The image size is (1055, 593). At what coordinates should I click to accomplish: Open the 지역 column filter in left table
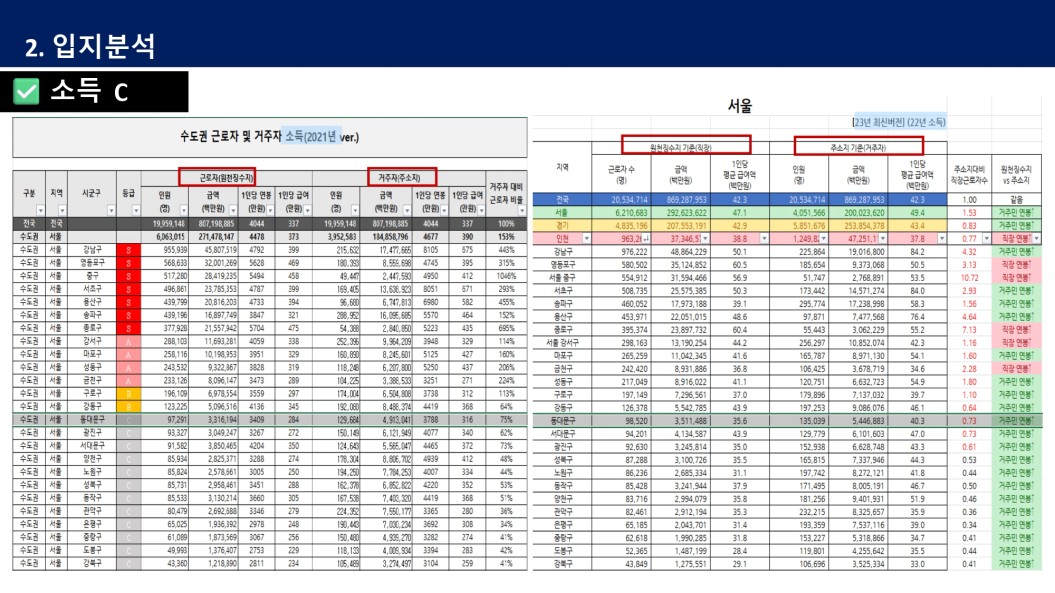[x=62, y=211]
